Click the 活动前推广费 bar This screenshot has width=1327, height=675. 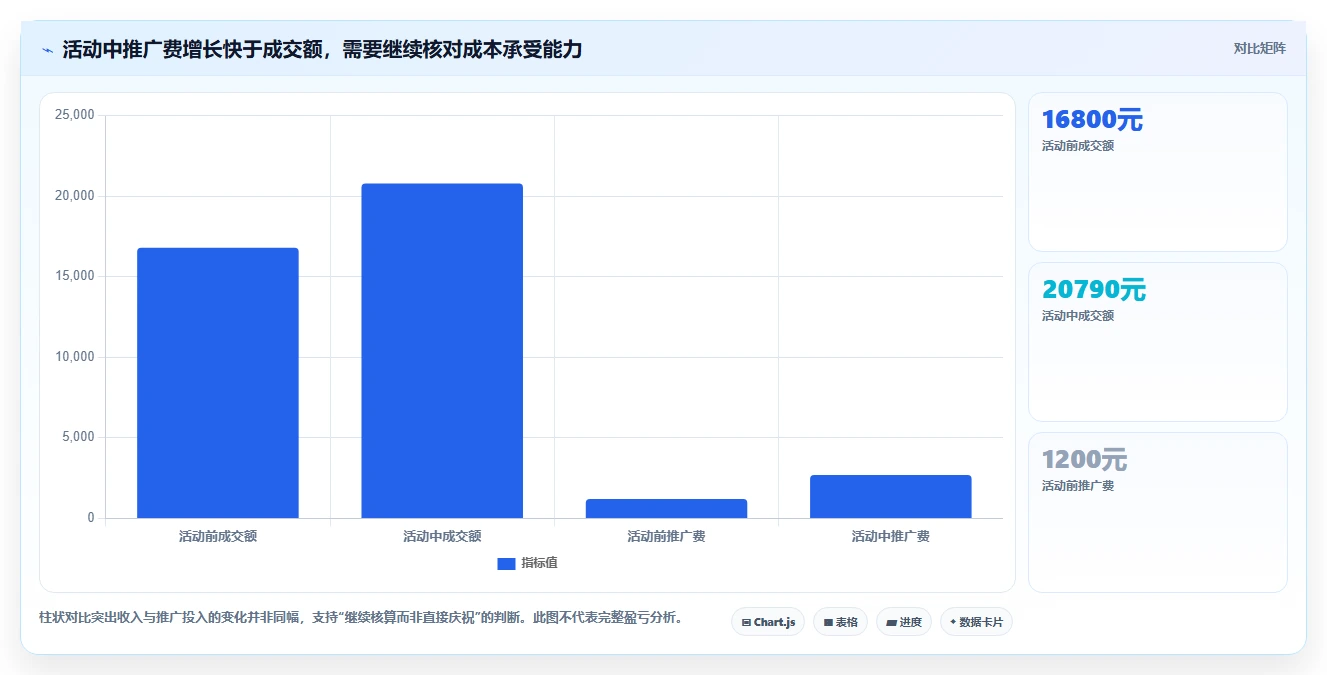pos(666,508)
